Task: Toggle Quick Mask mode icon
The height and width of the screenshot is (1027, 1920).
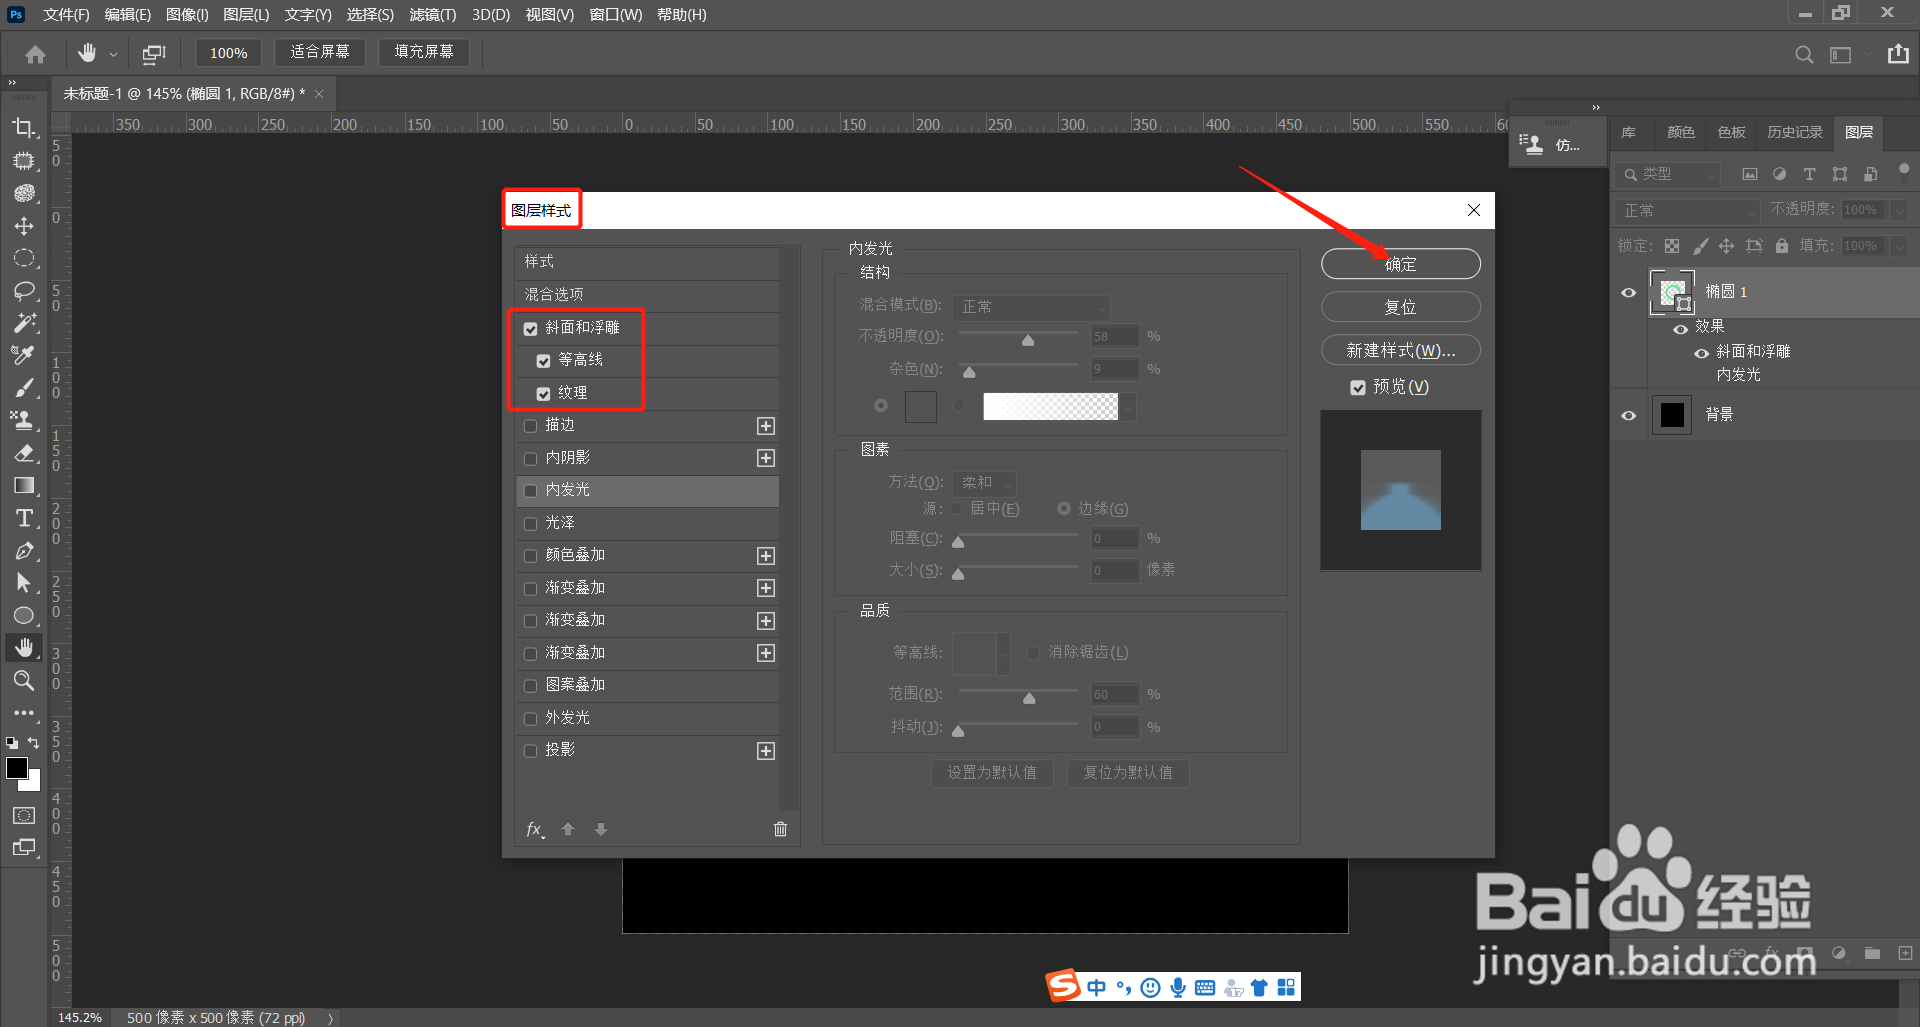Action: click(x=24, y=816)
